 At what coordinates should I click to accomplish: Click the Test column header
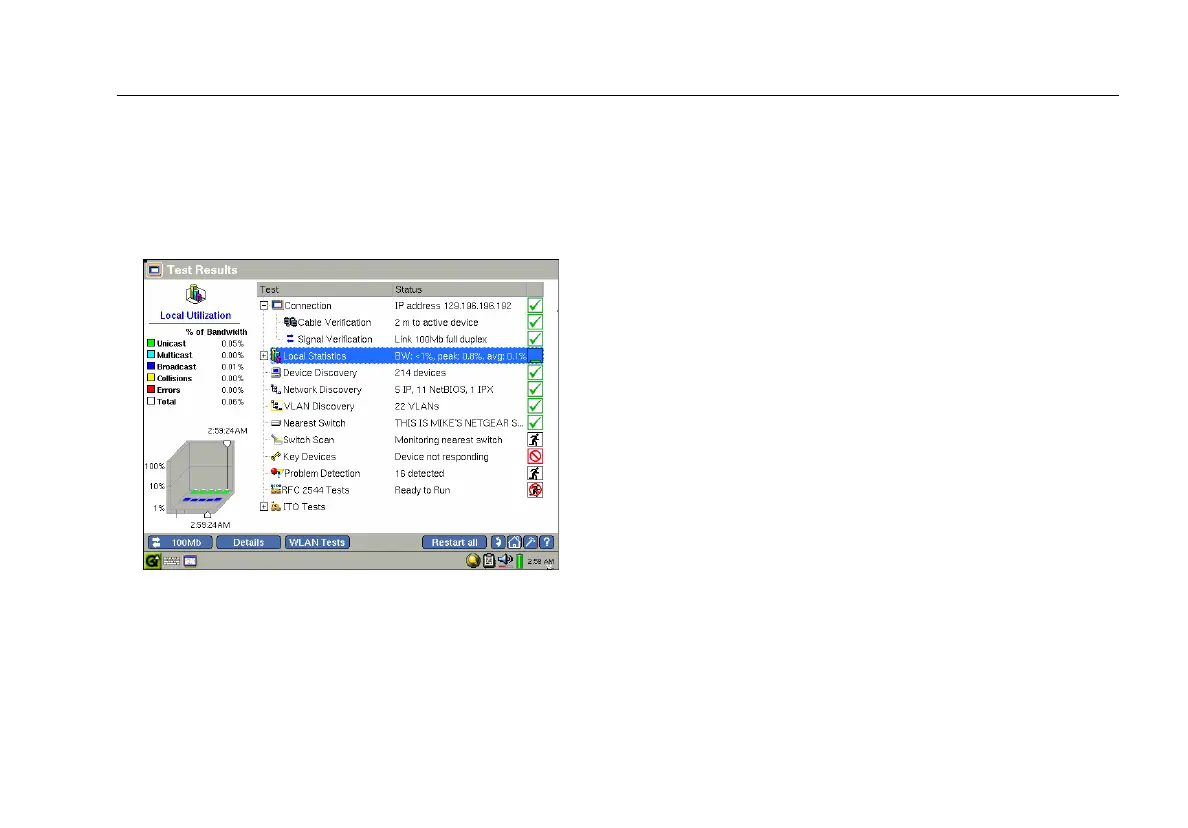click(x=325, y=289)
